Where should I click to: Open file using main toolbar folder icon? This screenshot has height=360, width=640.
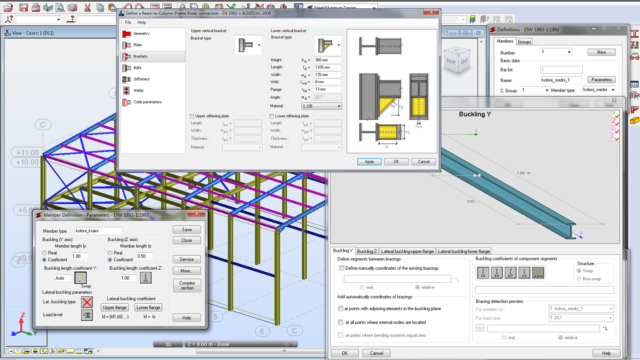8,7
